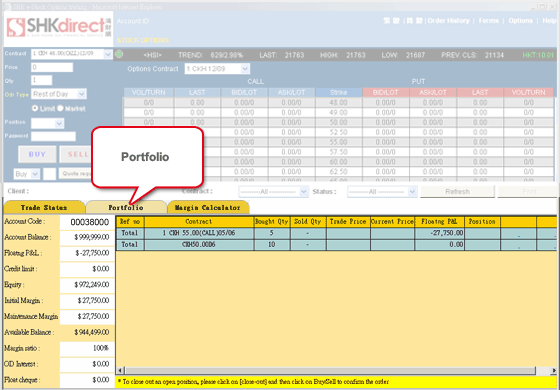Select the Market order radio button
The image size is (560, 390).
[60, 108]
